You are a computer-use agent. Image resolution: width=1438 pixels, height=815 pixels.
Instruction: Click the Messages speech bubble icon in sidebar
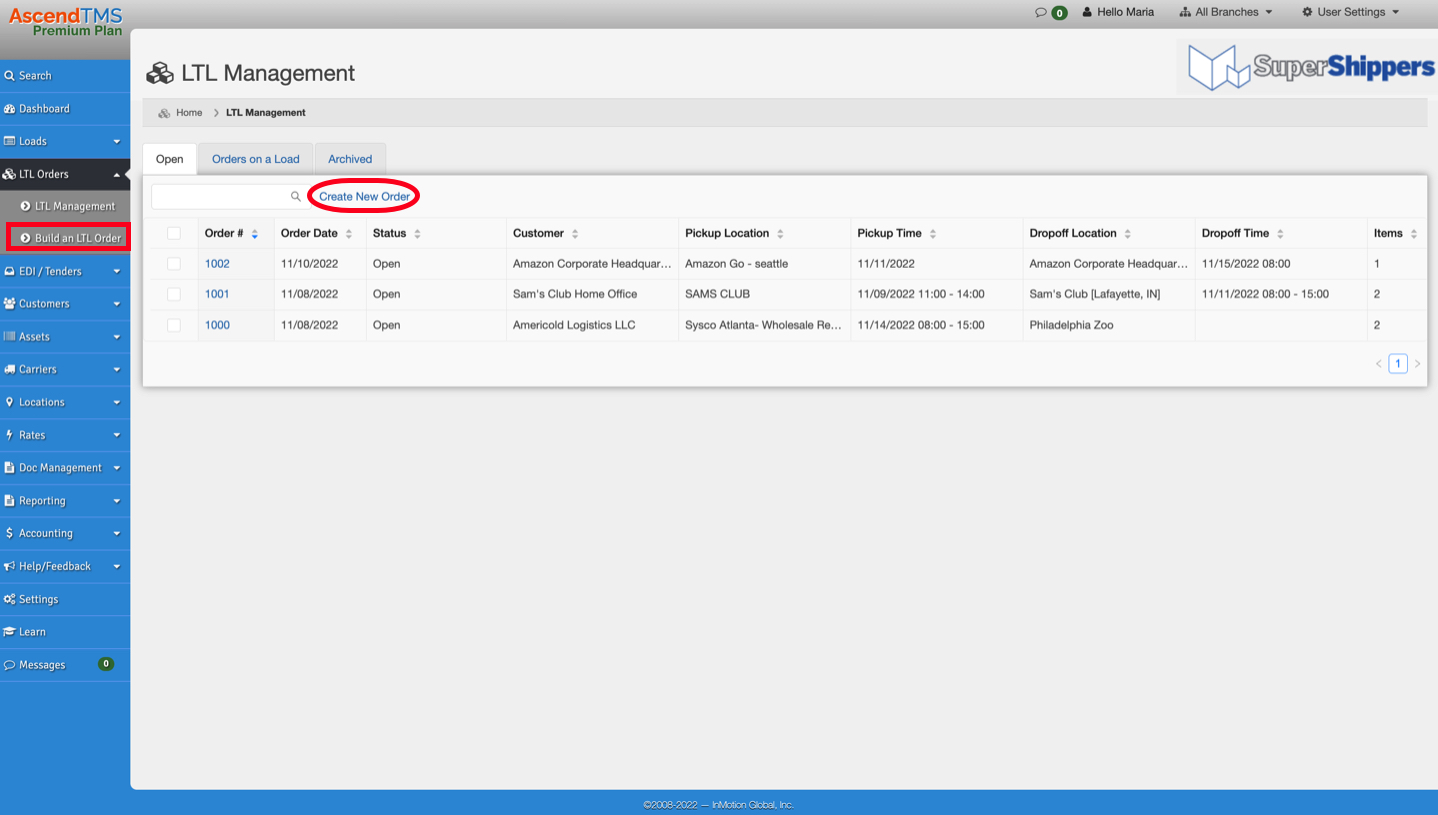[x=9, y=665]
